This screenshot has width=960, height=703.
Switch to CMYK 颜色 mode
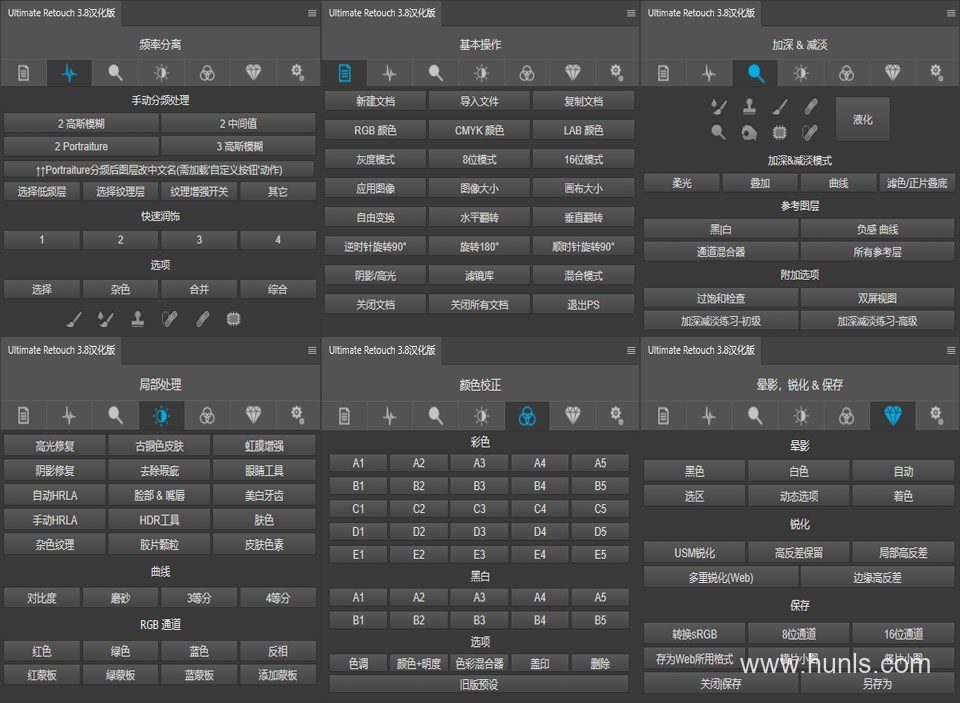[x=479, y=130]
